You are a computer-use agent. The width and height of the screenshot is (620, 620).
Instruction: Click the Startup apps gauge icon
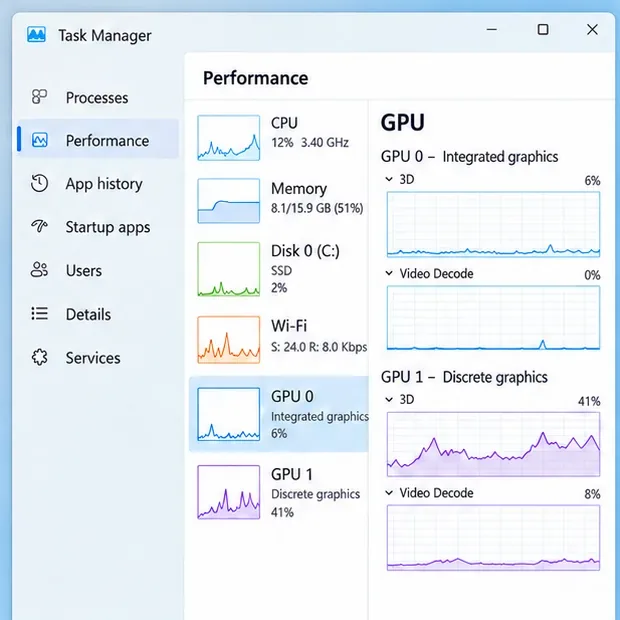(x=39, y=226)
